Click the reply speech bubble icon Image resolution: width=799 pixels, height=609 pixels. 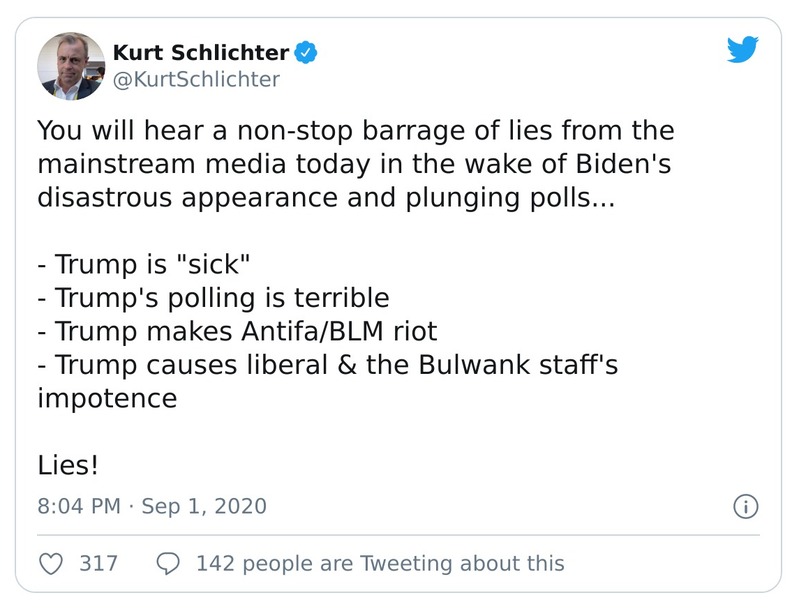pos(168,563)
